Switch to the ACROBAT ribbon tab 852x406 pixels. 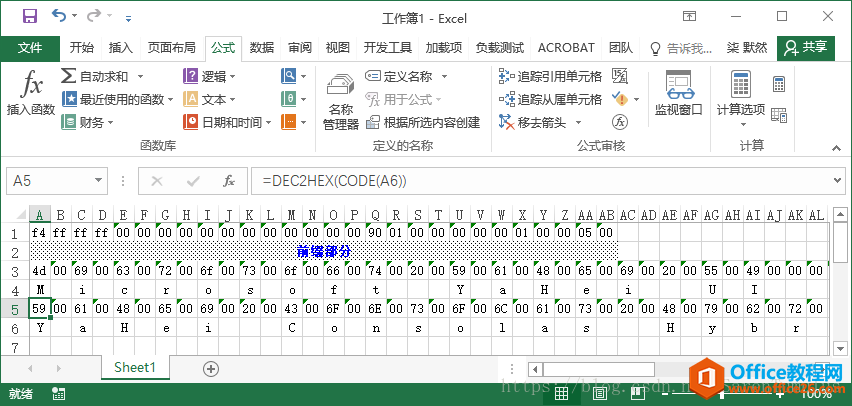566,48
